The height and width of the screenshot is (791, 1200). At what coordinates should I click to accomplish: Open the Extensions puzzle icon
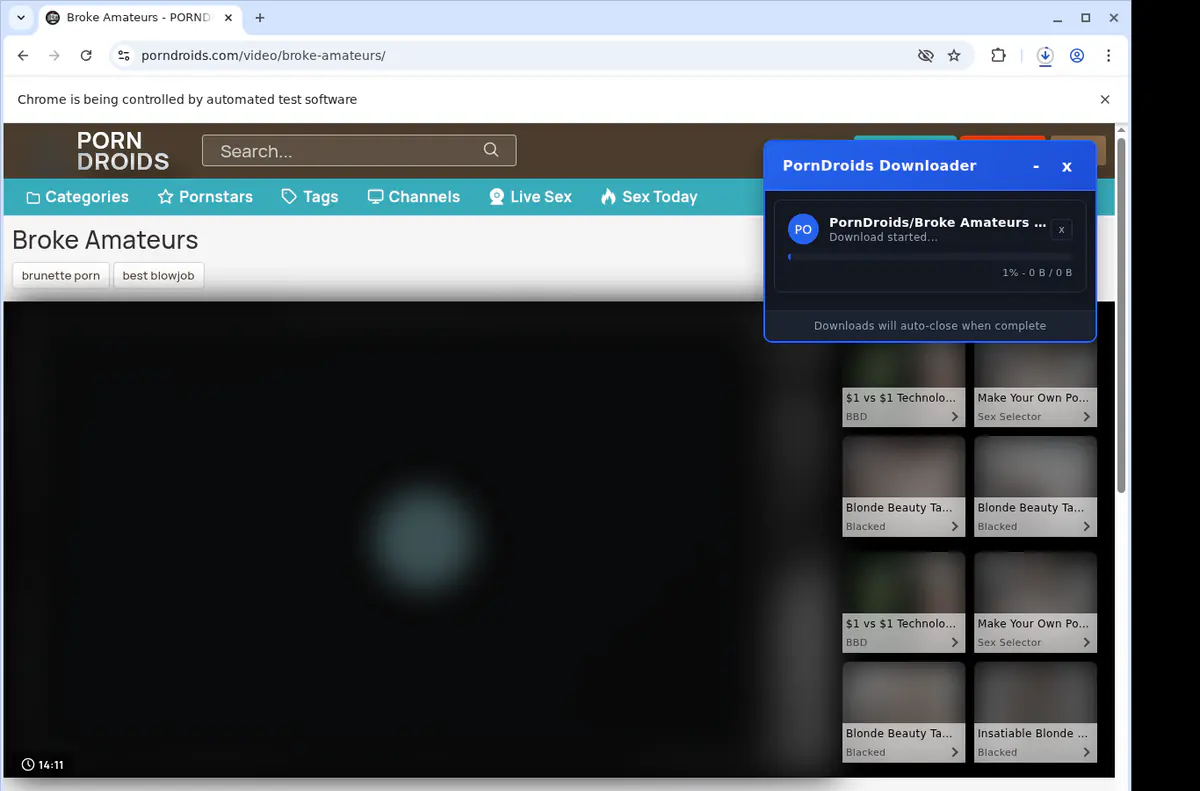pos(998,56)
